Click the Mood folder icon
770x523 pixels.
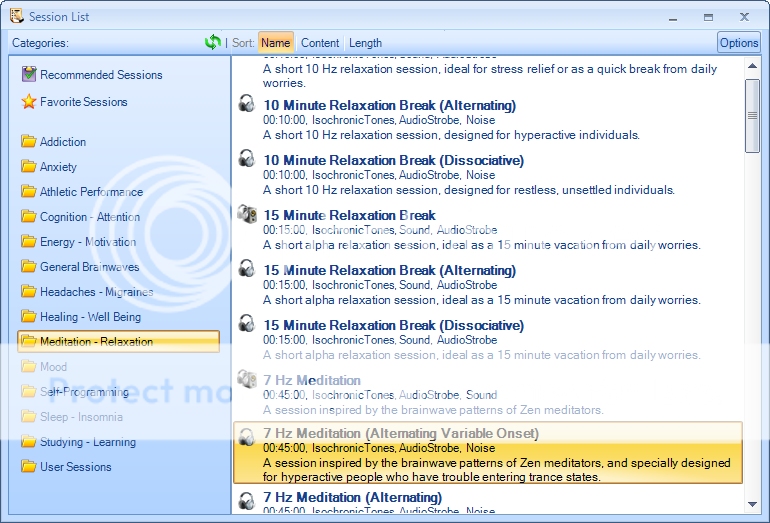point(29,367)
